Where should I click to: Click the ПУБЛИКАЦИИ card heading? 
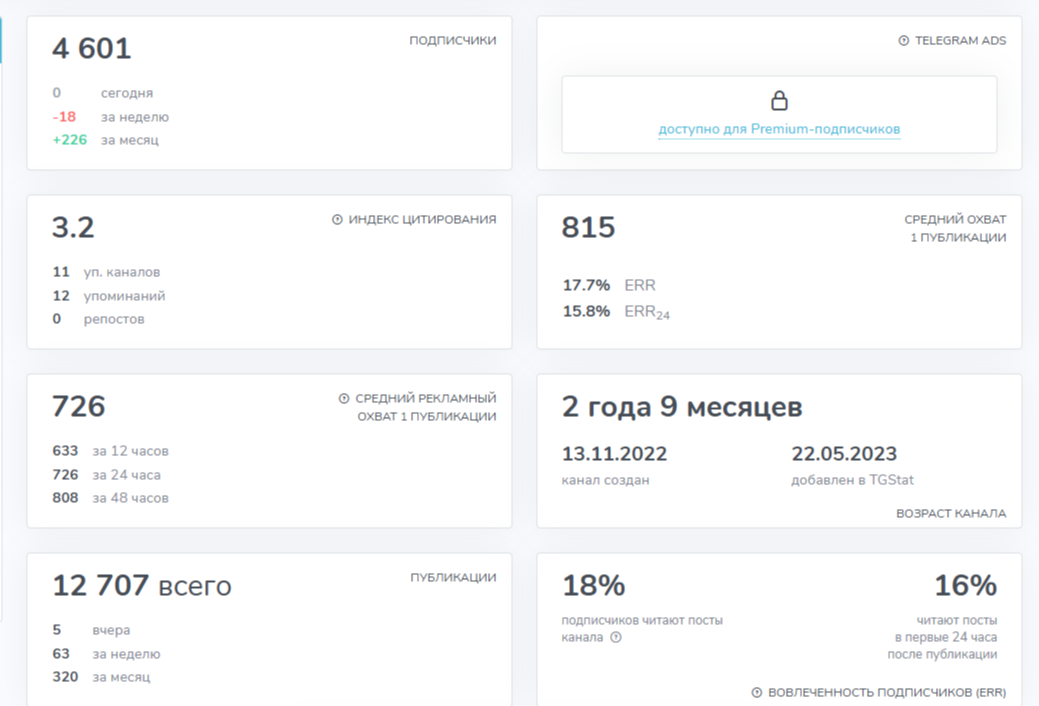click(x=453, y=577)
